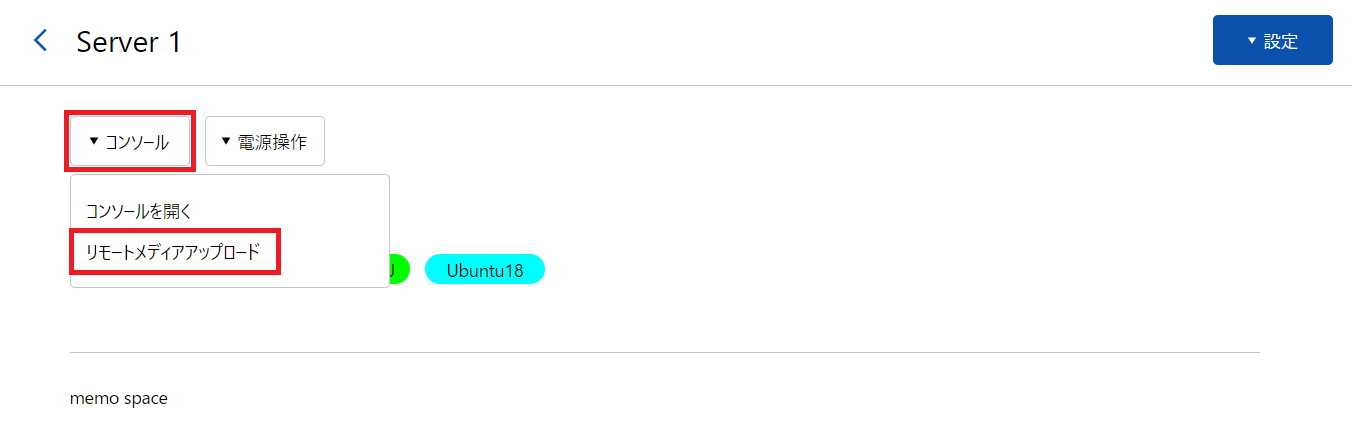Click the triangle icon on the 設定 button

point(1251,41)
